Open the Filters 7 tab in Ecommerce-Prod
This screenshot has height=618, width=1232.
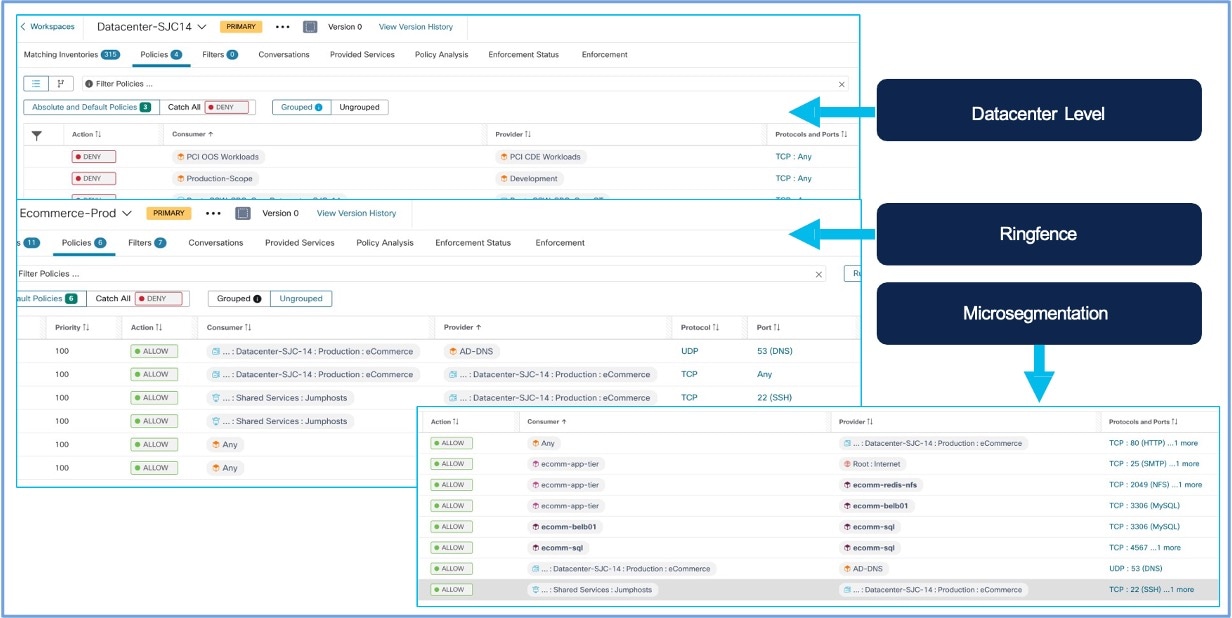[x=147, y=243]
